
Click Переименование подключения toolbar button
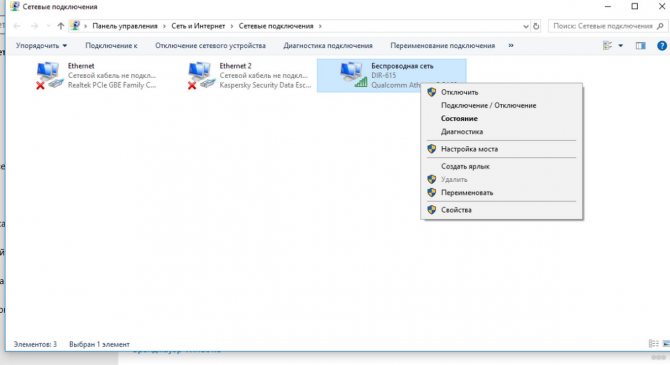click(x=442, y=45)
